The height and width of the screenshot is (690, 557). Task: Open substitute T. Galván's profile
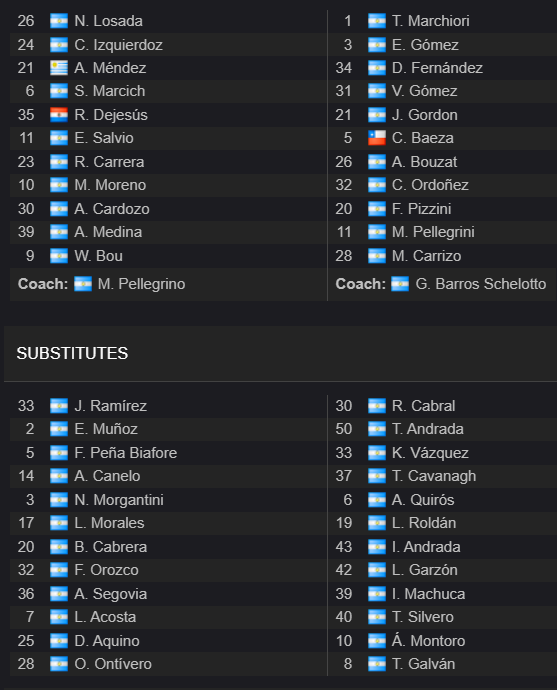click(424, 664)
